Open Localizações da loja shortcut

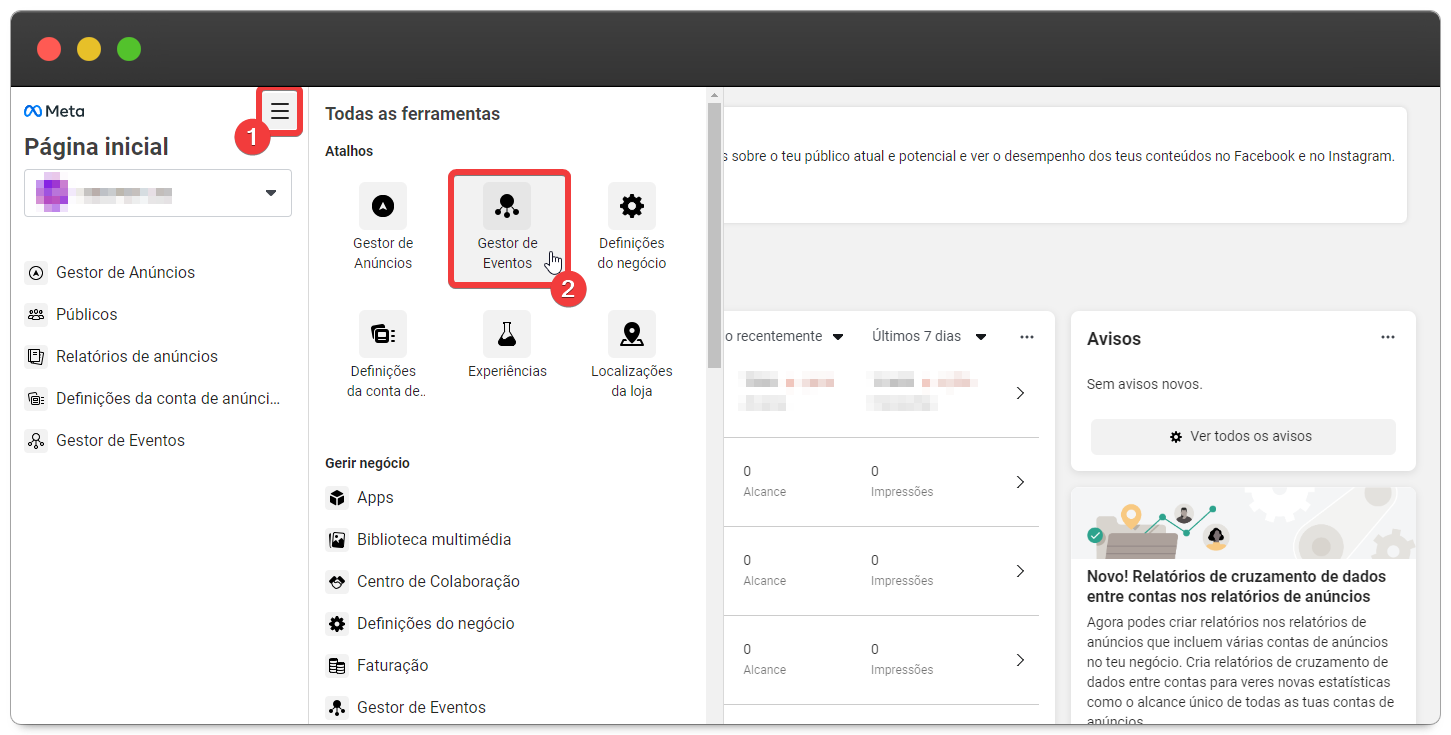click(631, 354)
